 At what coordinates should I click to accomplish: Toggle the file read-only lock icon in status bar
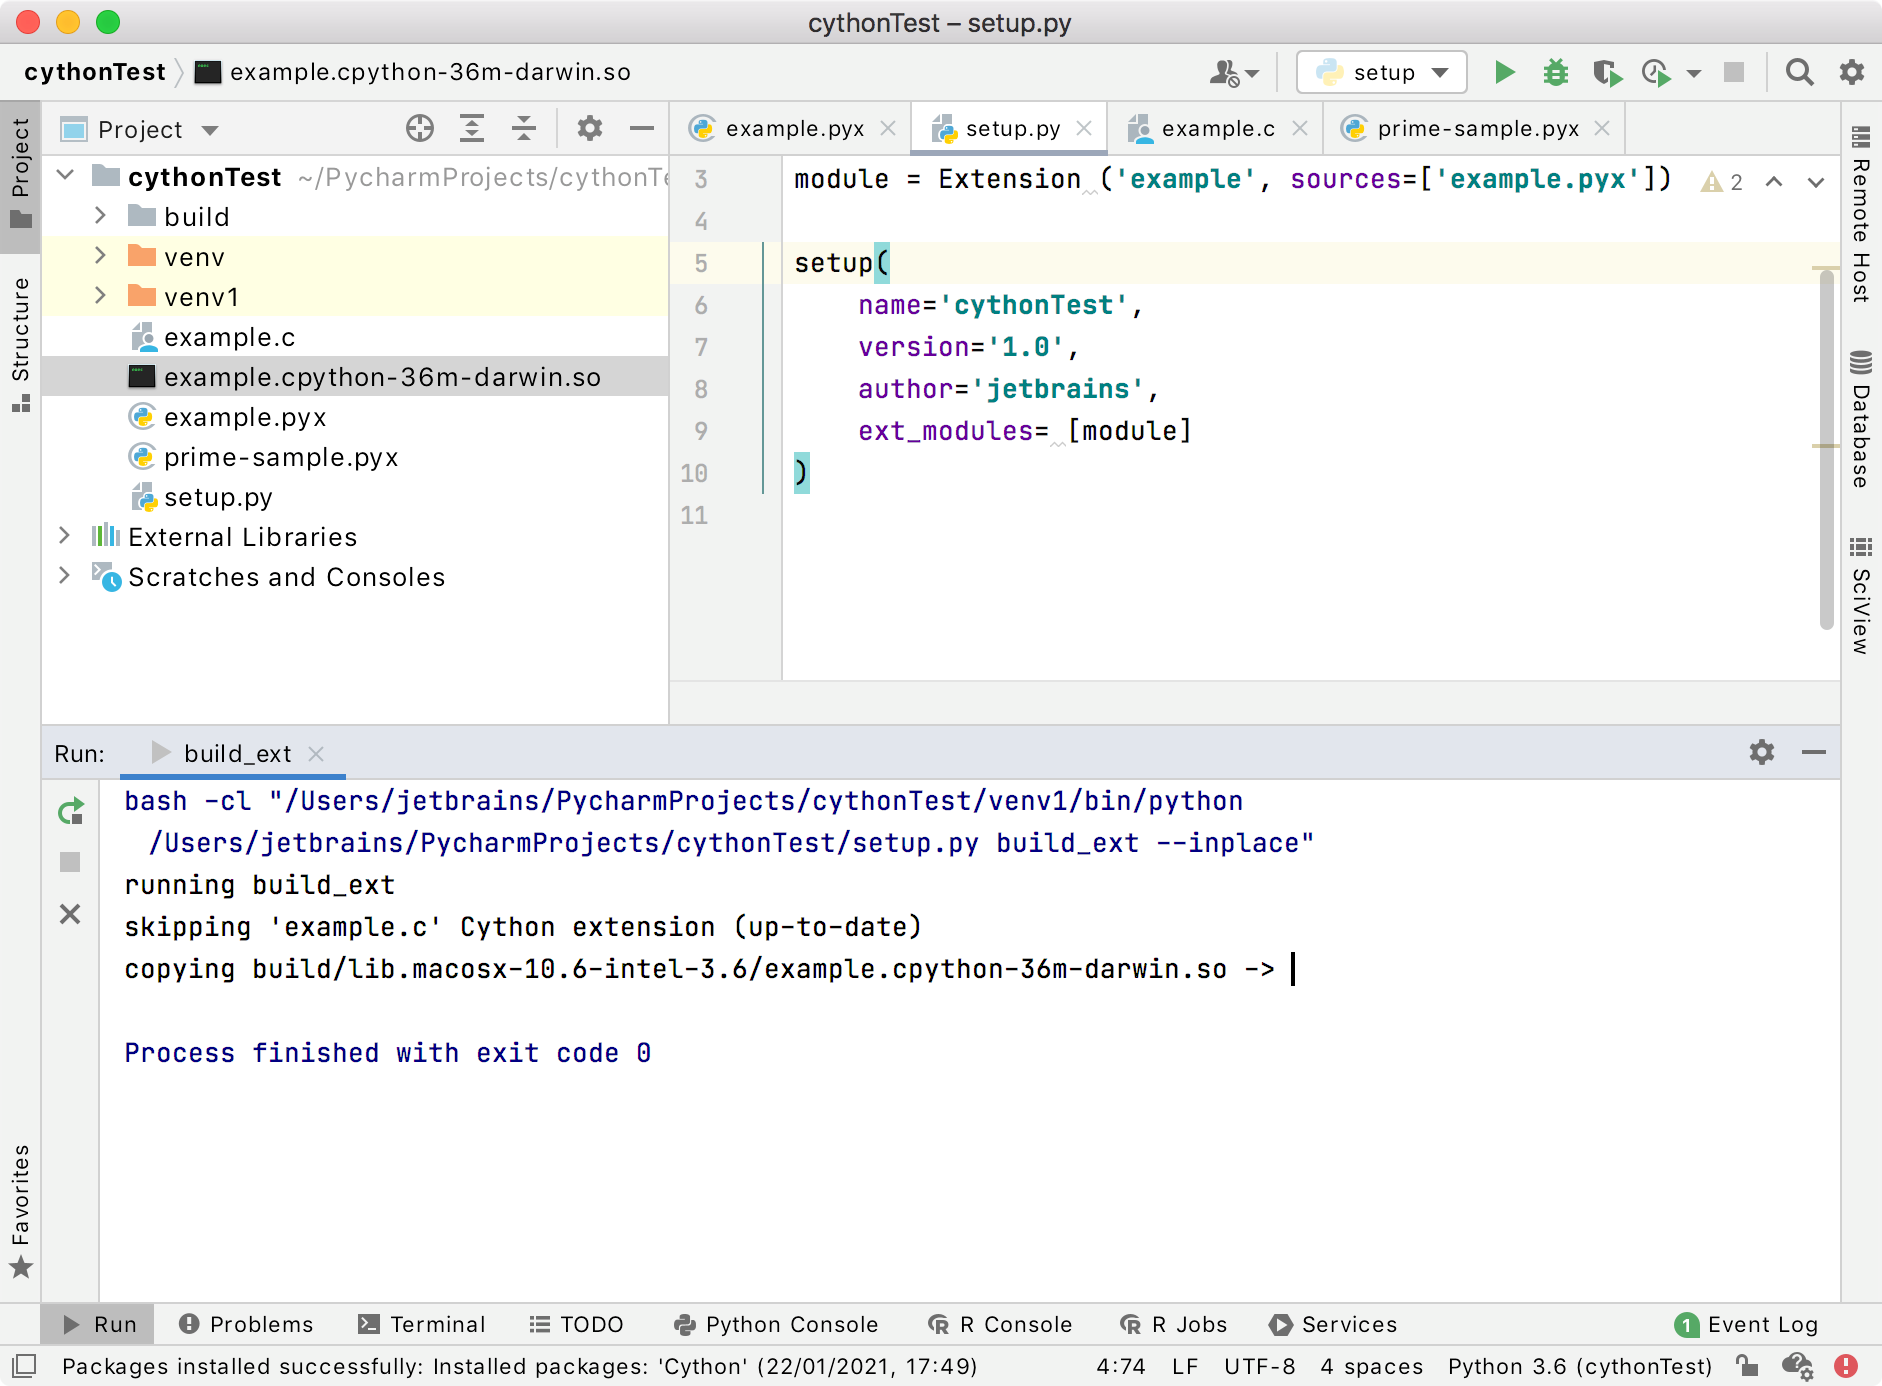pos(1745,1366)
